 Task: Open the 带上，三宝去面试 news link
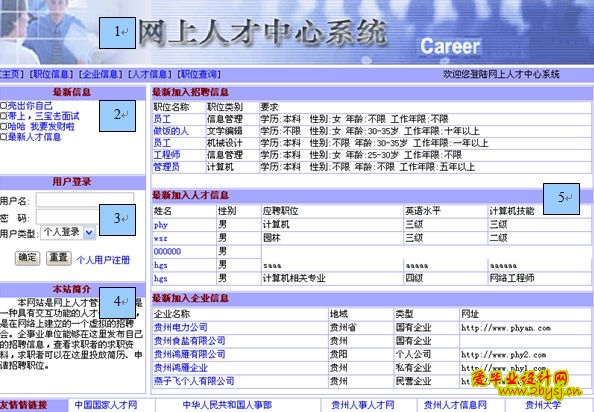[x=43, y=116]
